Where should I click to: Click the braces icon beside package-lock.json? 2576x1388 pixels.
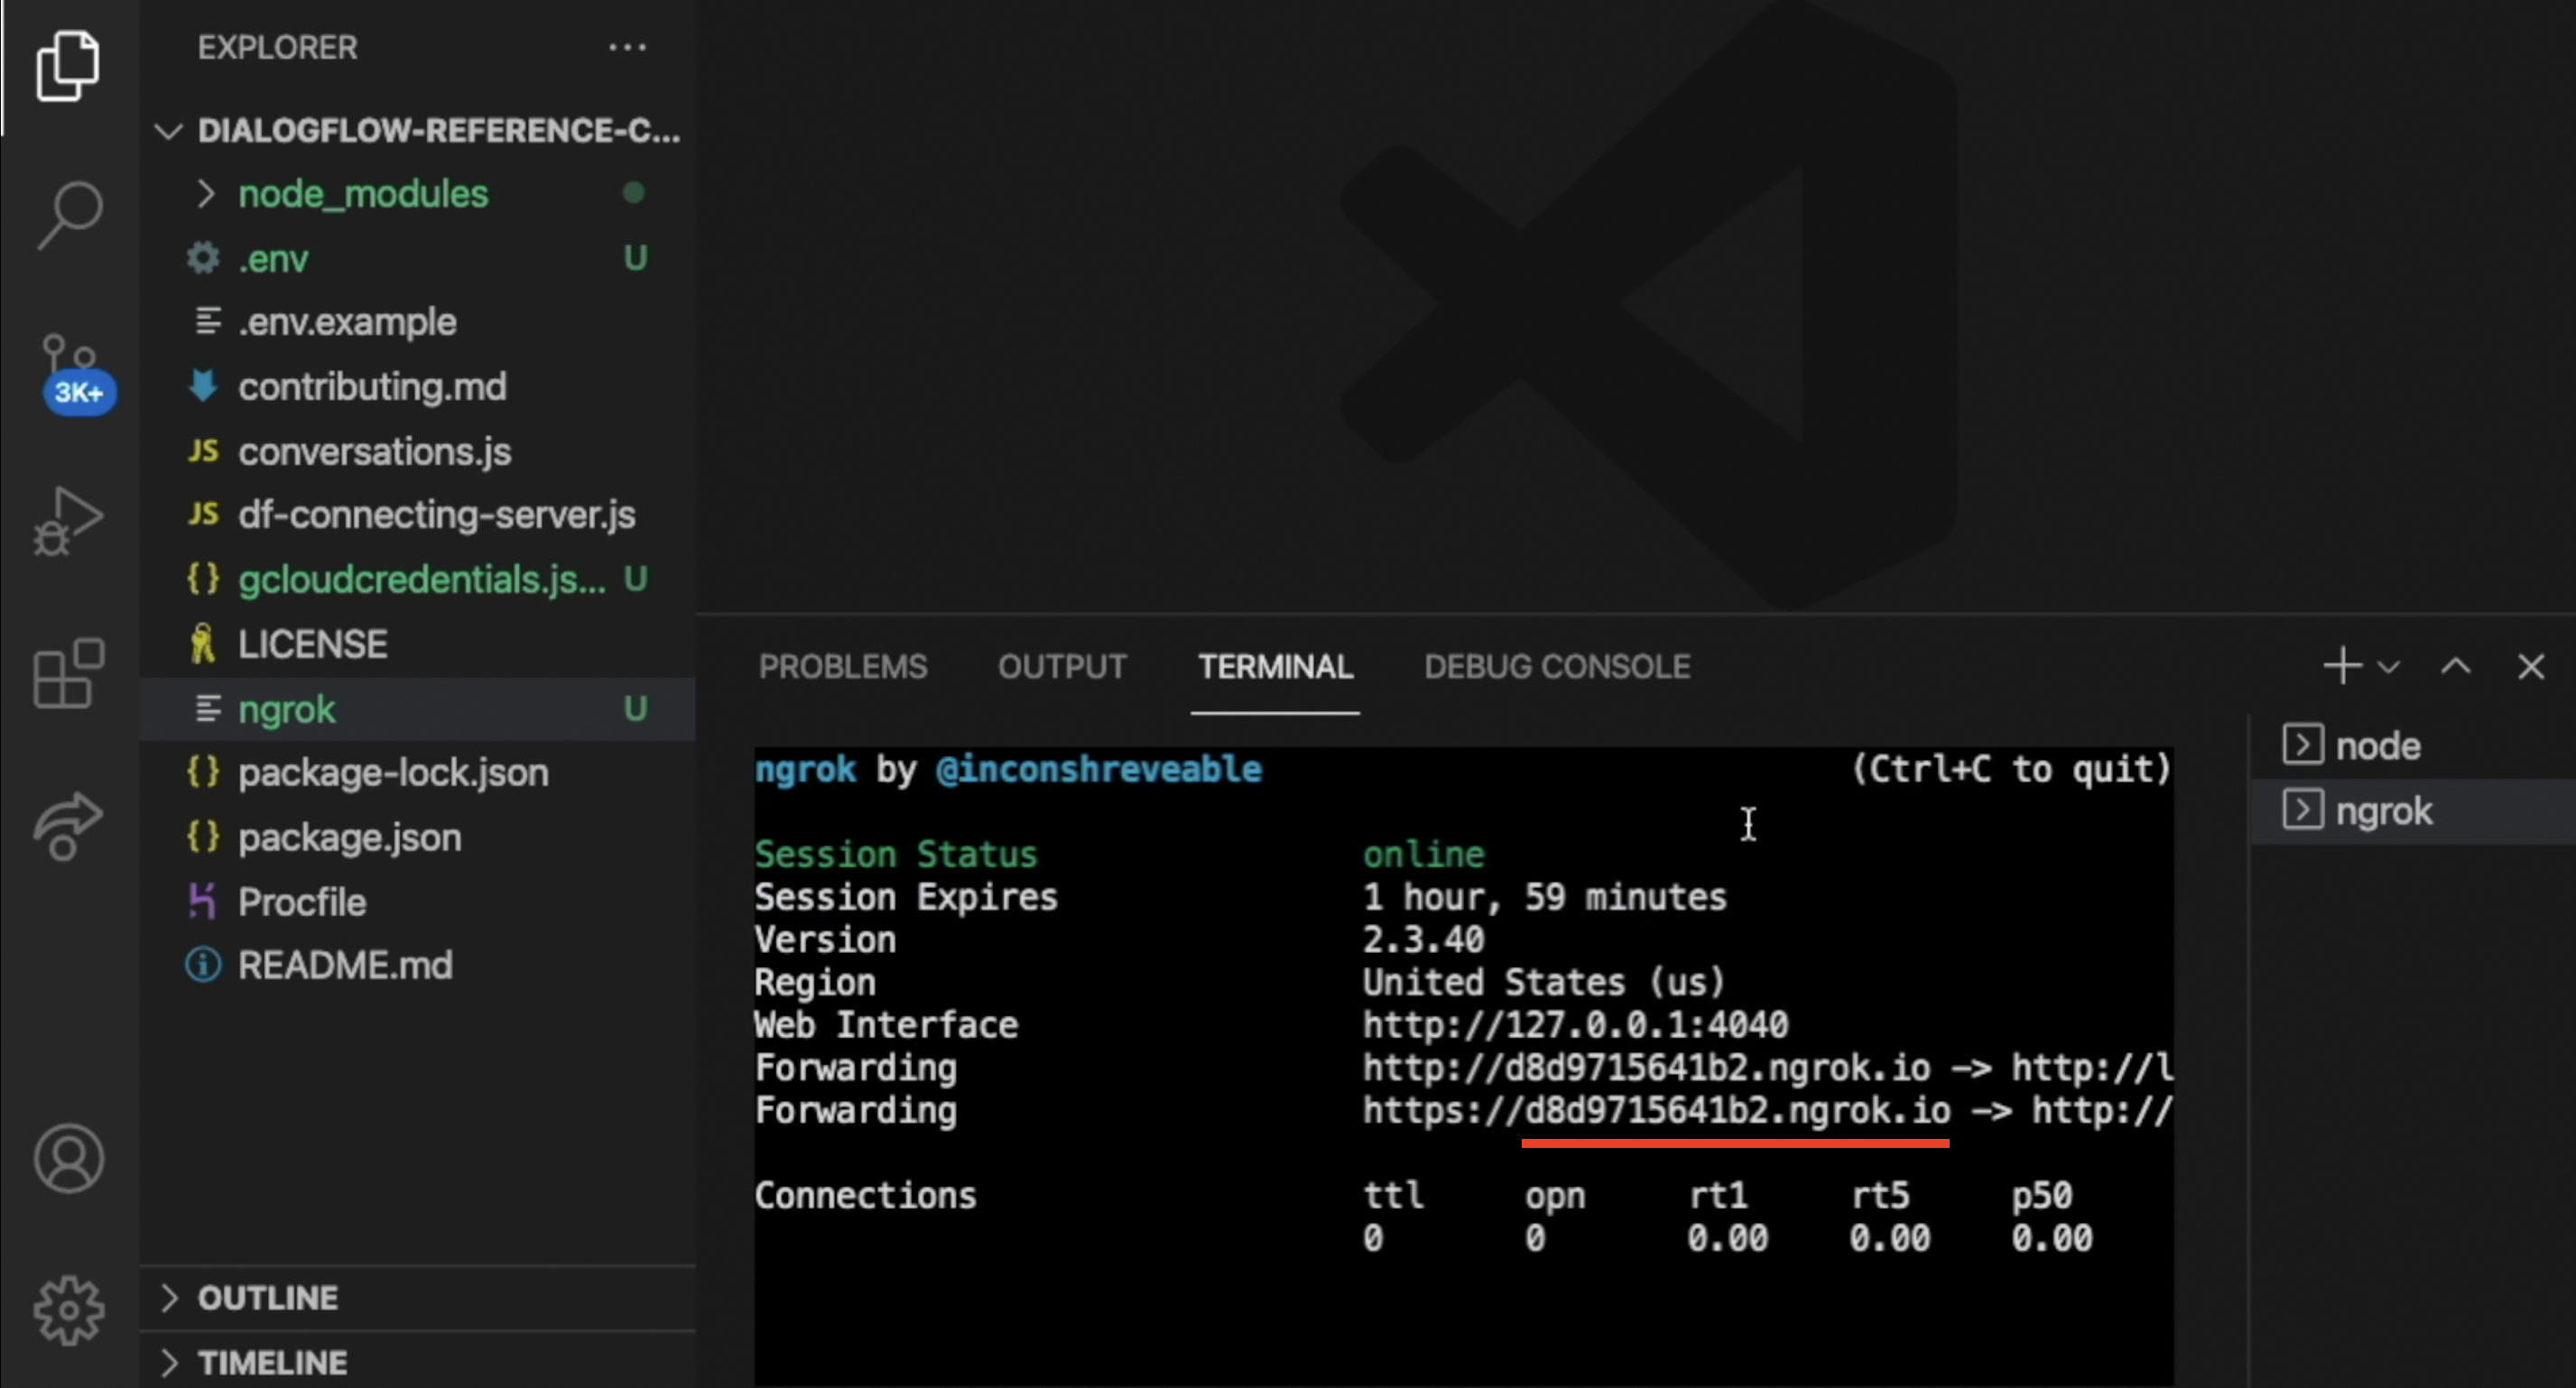(203, 771)
